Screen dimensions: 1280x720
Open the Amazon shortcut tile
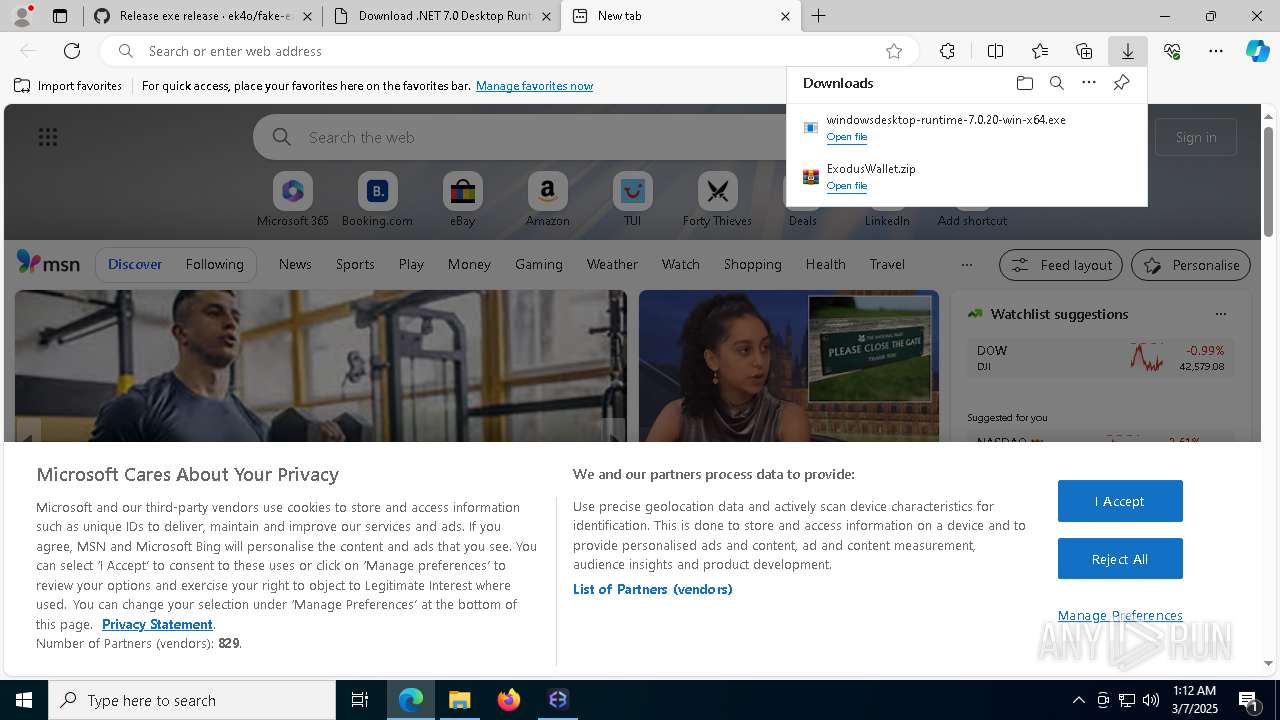tap(547, 199)
